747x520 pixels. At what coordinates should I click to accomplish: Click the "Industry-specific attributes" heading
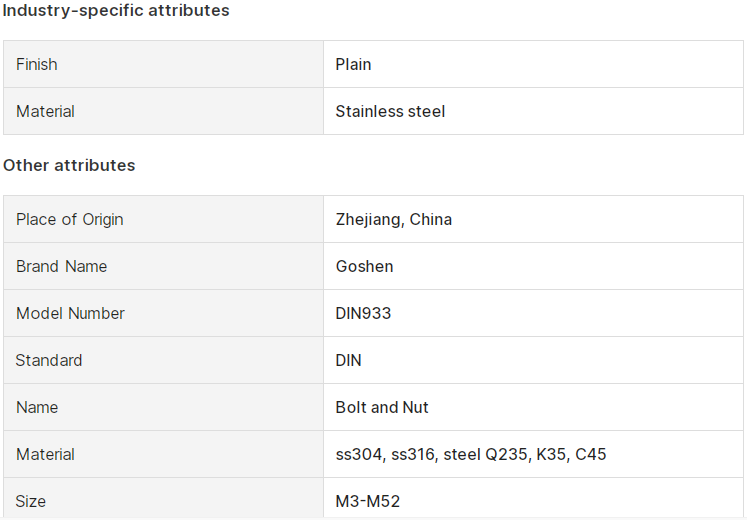coord(116,11)
